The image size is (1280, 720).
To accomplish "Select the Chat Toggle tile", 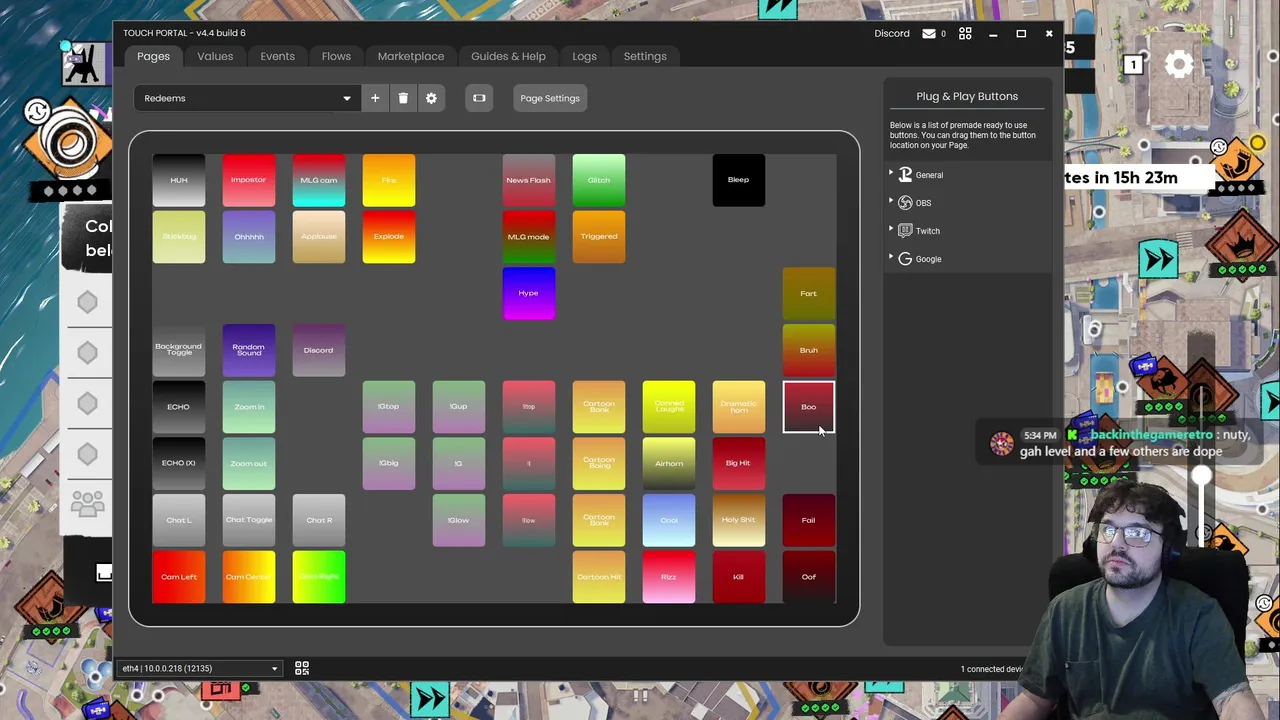I will 249,520.
